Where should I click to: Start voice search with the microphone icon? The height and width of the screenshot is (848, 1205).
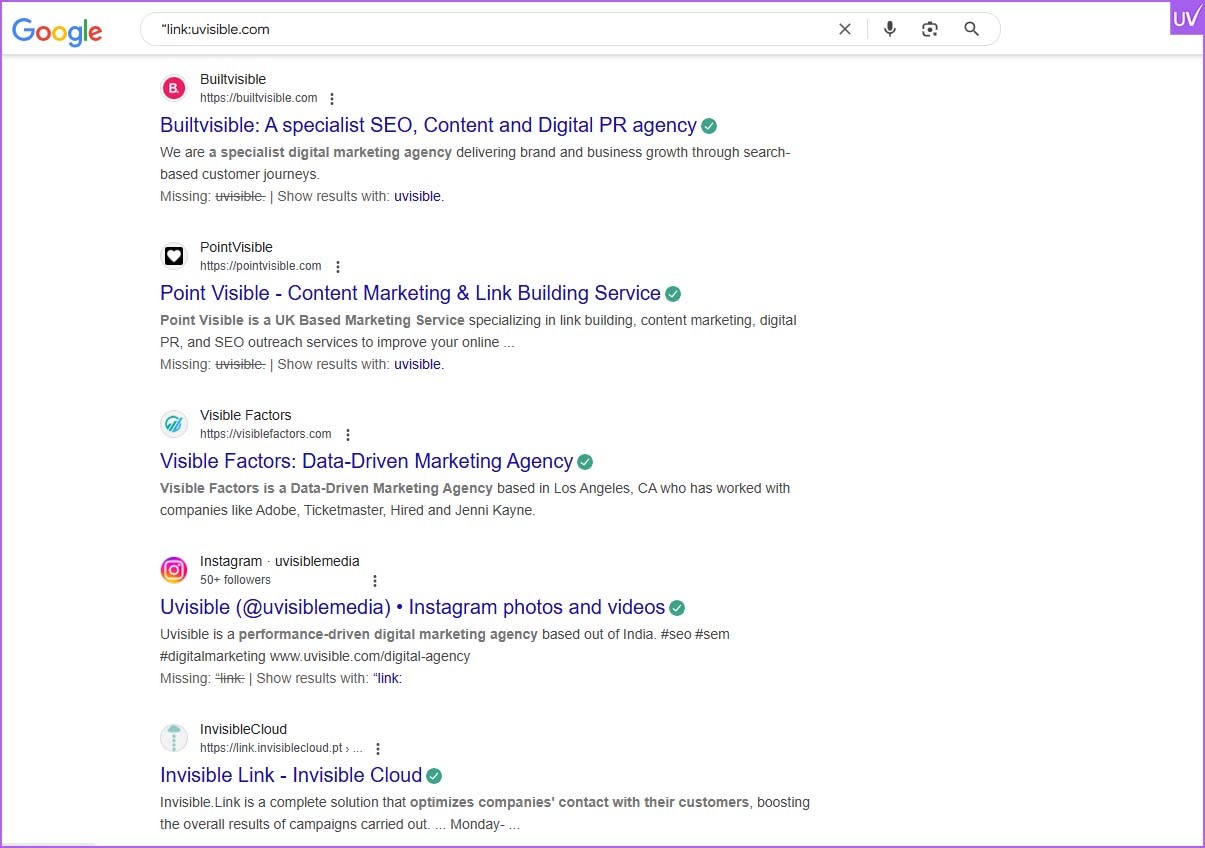click(890, 29)
